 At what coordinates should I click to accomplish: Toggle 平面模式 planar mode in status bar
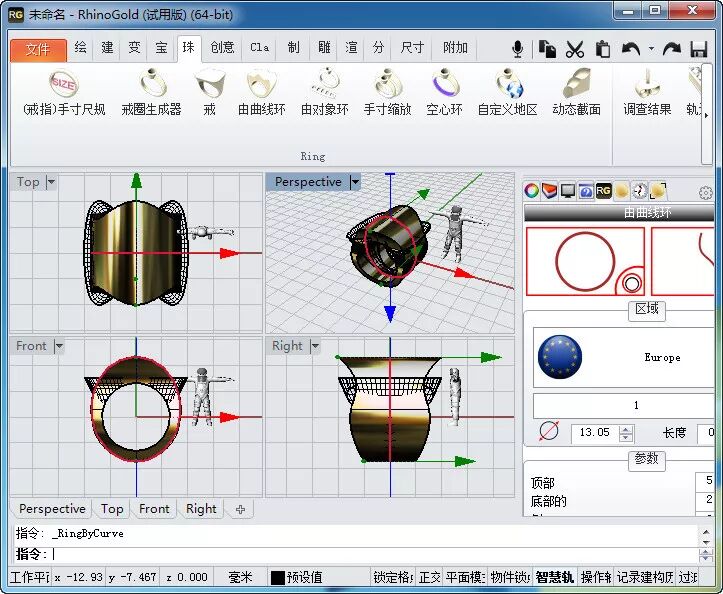tap(465, 577)
